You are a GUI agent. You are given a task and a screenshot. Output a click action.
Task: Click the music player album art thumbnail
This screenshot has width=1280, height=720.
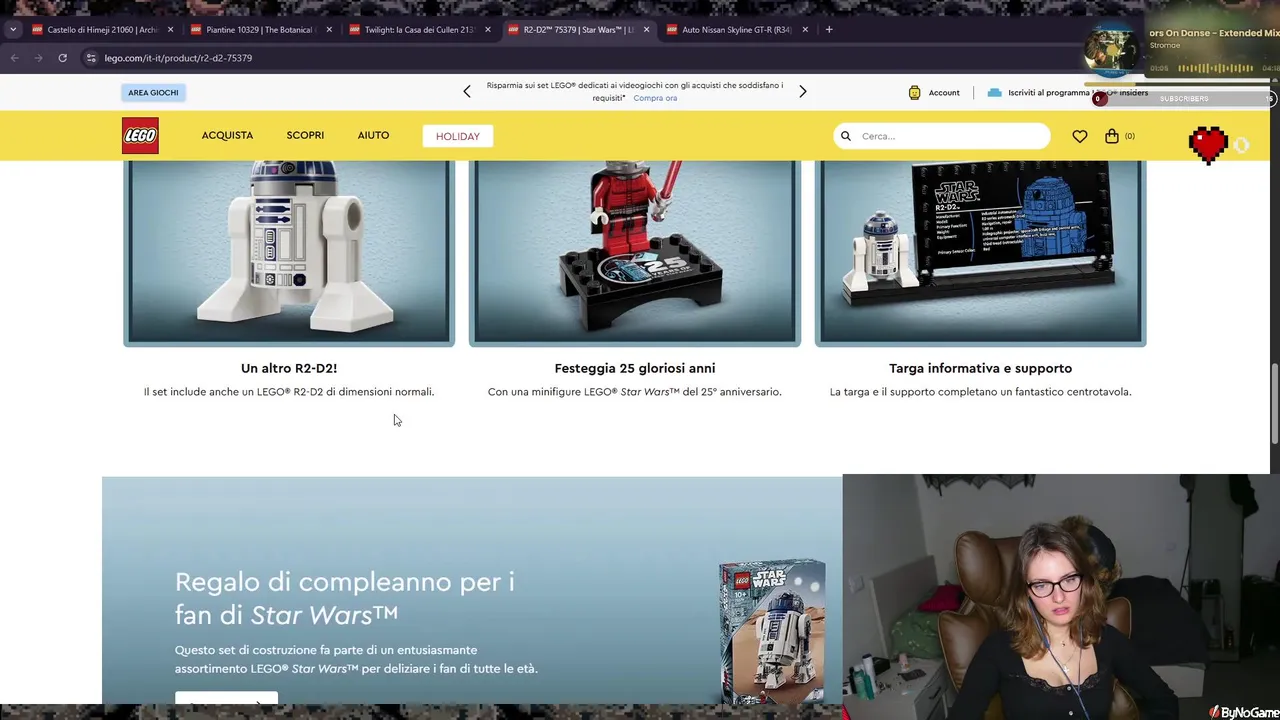coord(1114,50)
